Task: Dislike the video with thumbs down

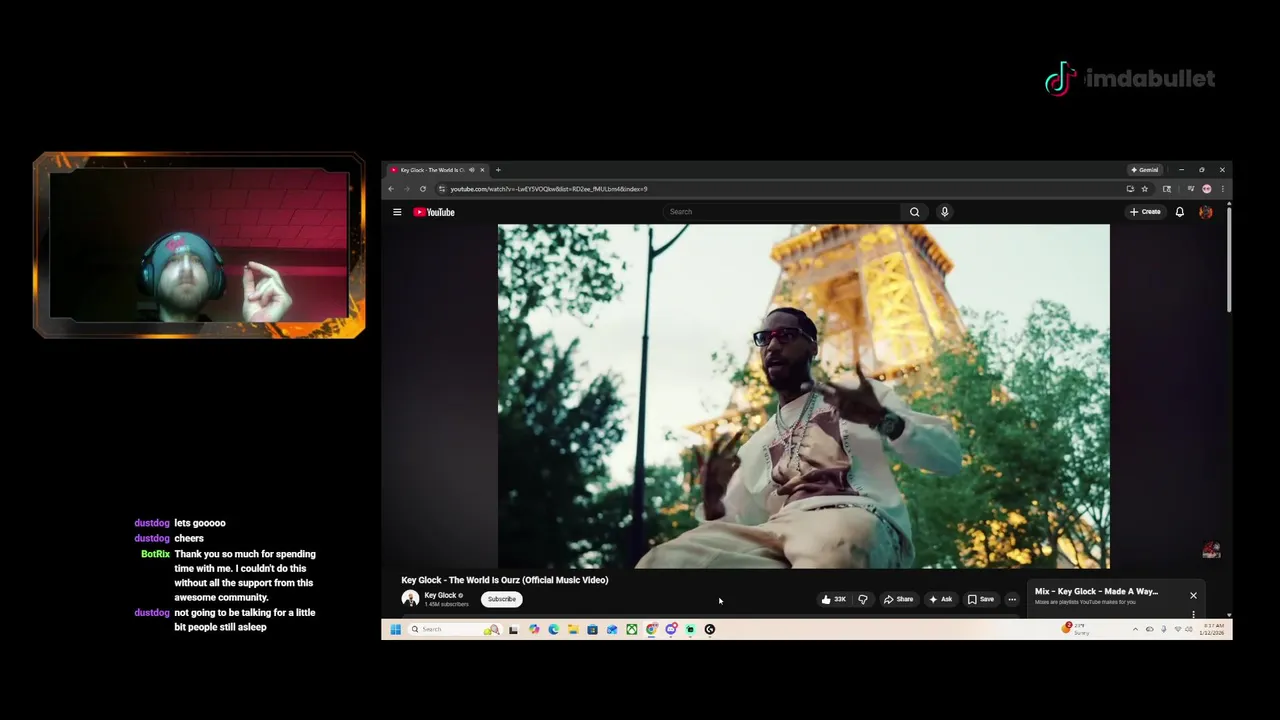Action: click(x=863, y=599)
